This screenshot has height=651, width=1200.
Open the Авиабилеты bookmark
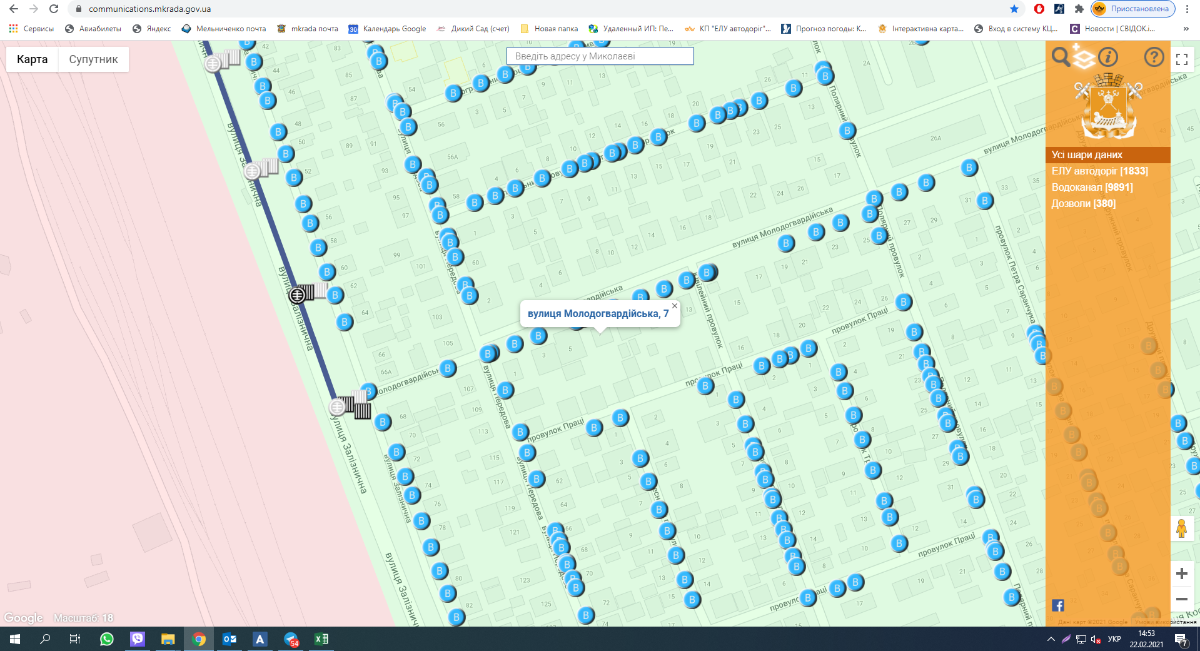[x=95, y=28]
